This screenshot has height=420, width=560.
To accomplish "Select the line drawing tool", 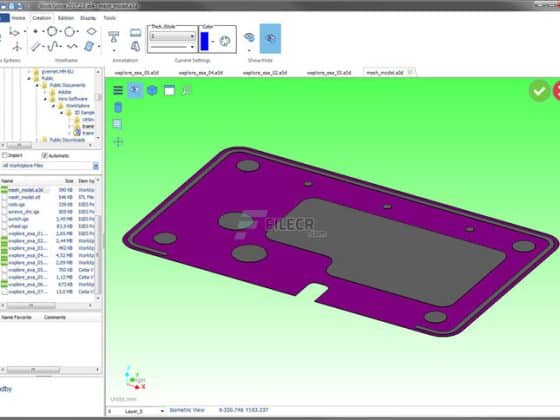I will coord(35,46).
